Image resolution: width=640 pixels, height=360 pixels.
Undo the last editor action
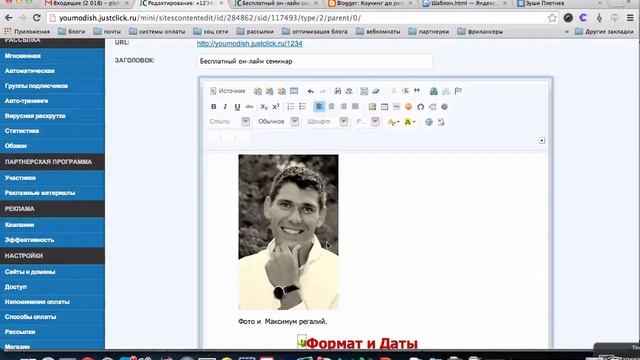point(311,91)
